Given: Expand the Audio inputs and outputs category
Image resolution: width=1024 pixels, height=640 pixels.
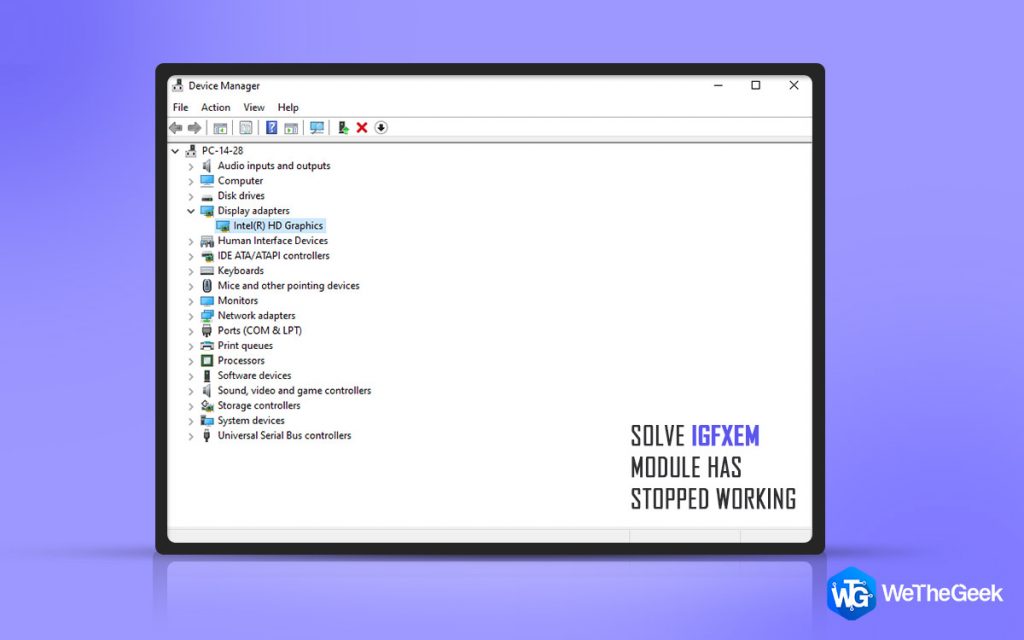Looking at the screenshot, I should pyautogui.click(x=191, y=167).
